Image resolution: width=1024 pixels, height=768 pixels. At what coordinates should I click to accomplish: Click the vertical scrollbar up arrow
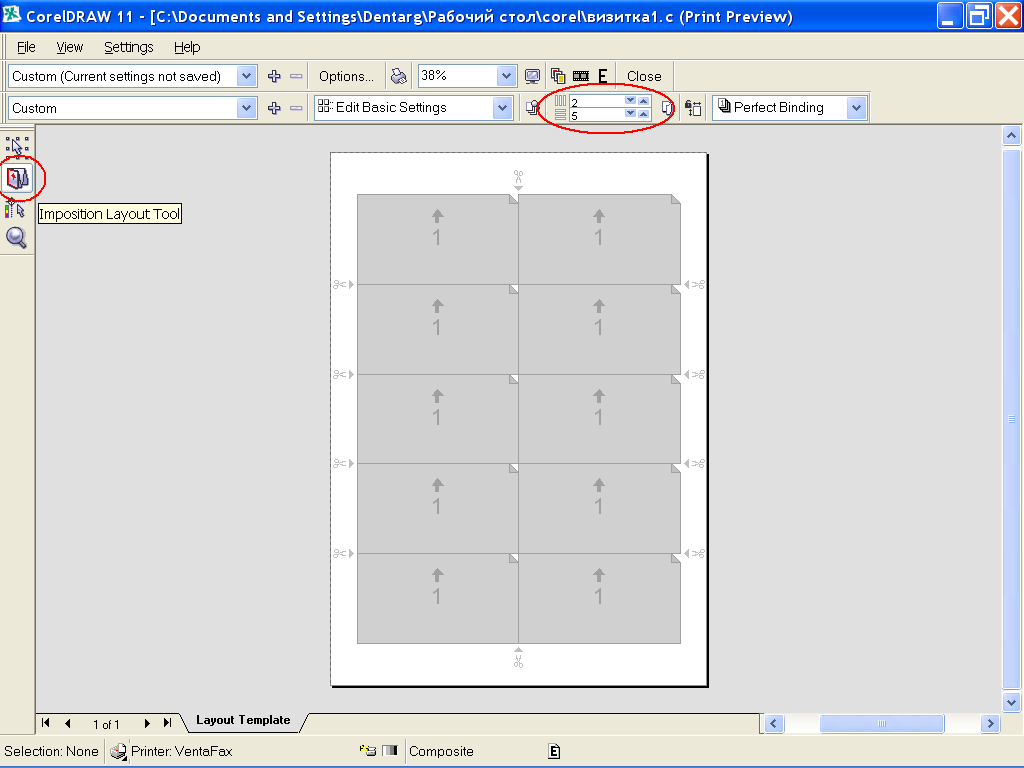[x=1012, y=136]
